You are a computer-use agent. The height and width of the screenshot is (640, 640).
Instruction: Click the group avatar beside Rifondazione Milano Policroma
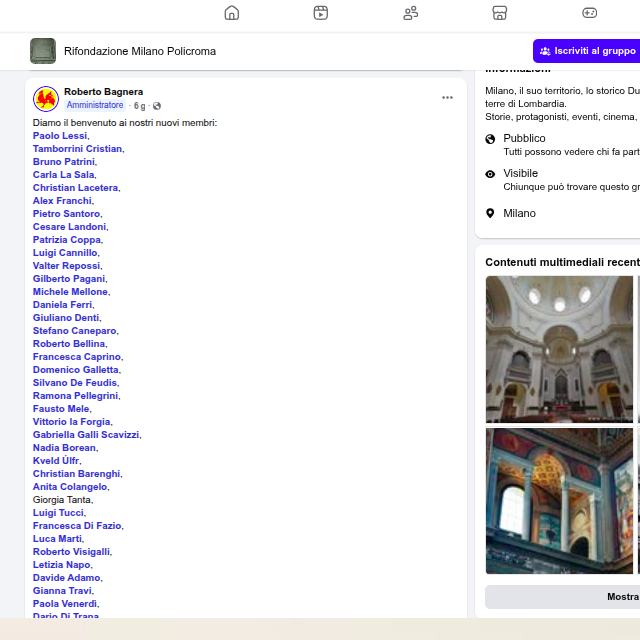43,51
